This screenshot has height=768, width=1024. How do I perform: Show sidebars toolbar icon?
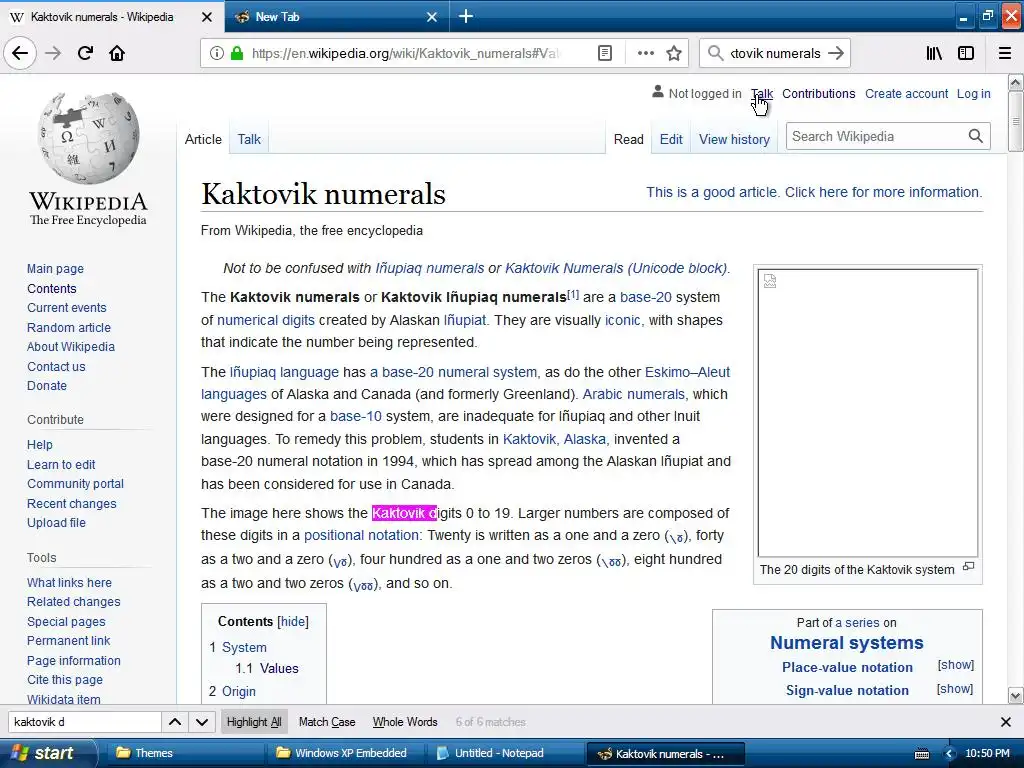[x=966, y=53]
